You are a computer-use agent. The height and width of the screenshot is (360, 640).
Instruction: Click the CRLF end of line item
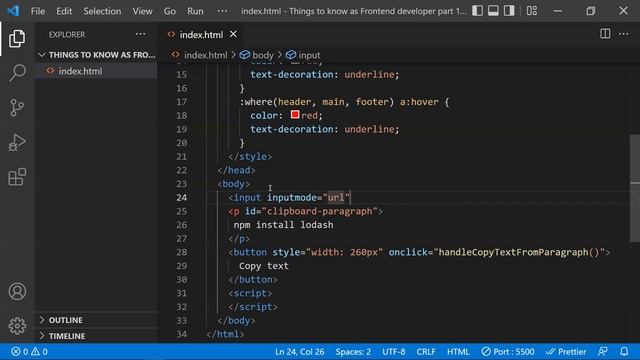(x=426, y=351)
